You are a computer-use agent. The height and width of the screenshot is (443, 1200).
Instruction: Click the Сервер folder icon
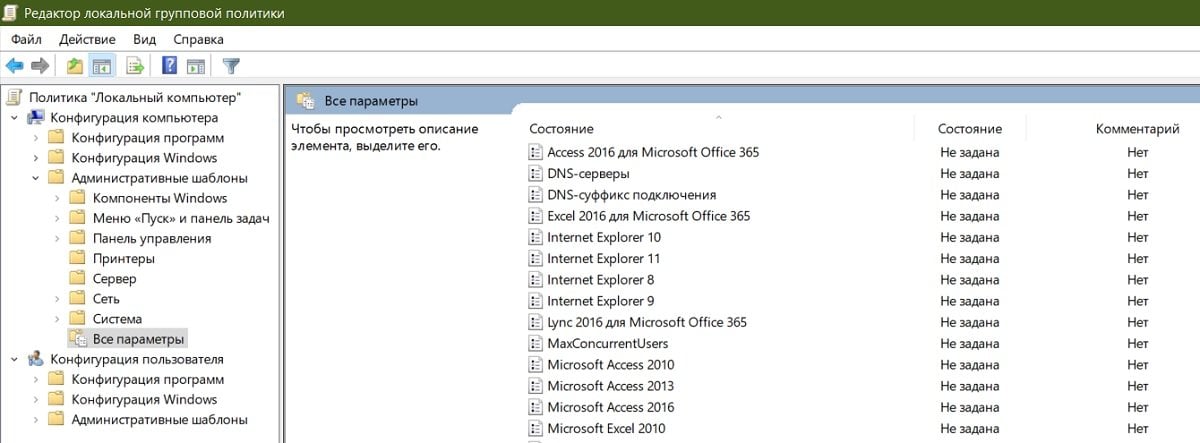click(77, 278)
